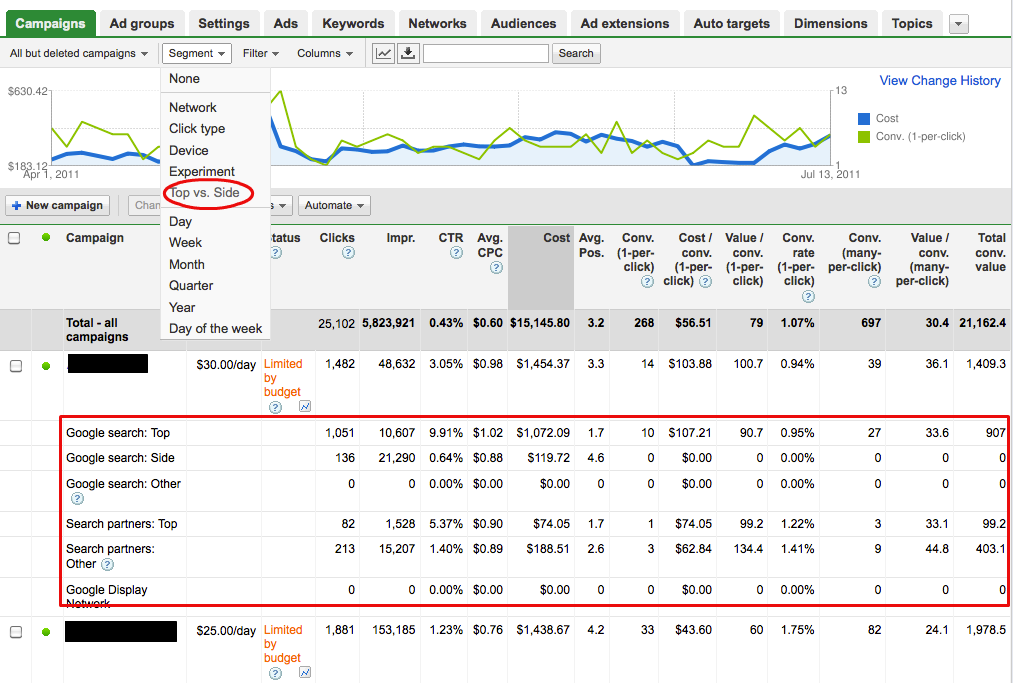
Task: Select Top vs. Side segment
Action: click(205, 193)
